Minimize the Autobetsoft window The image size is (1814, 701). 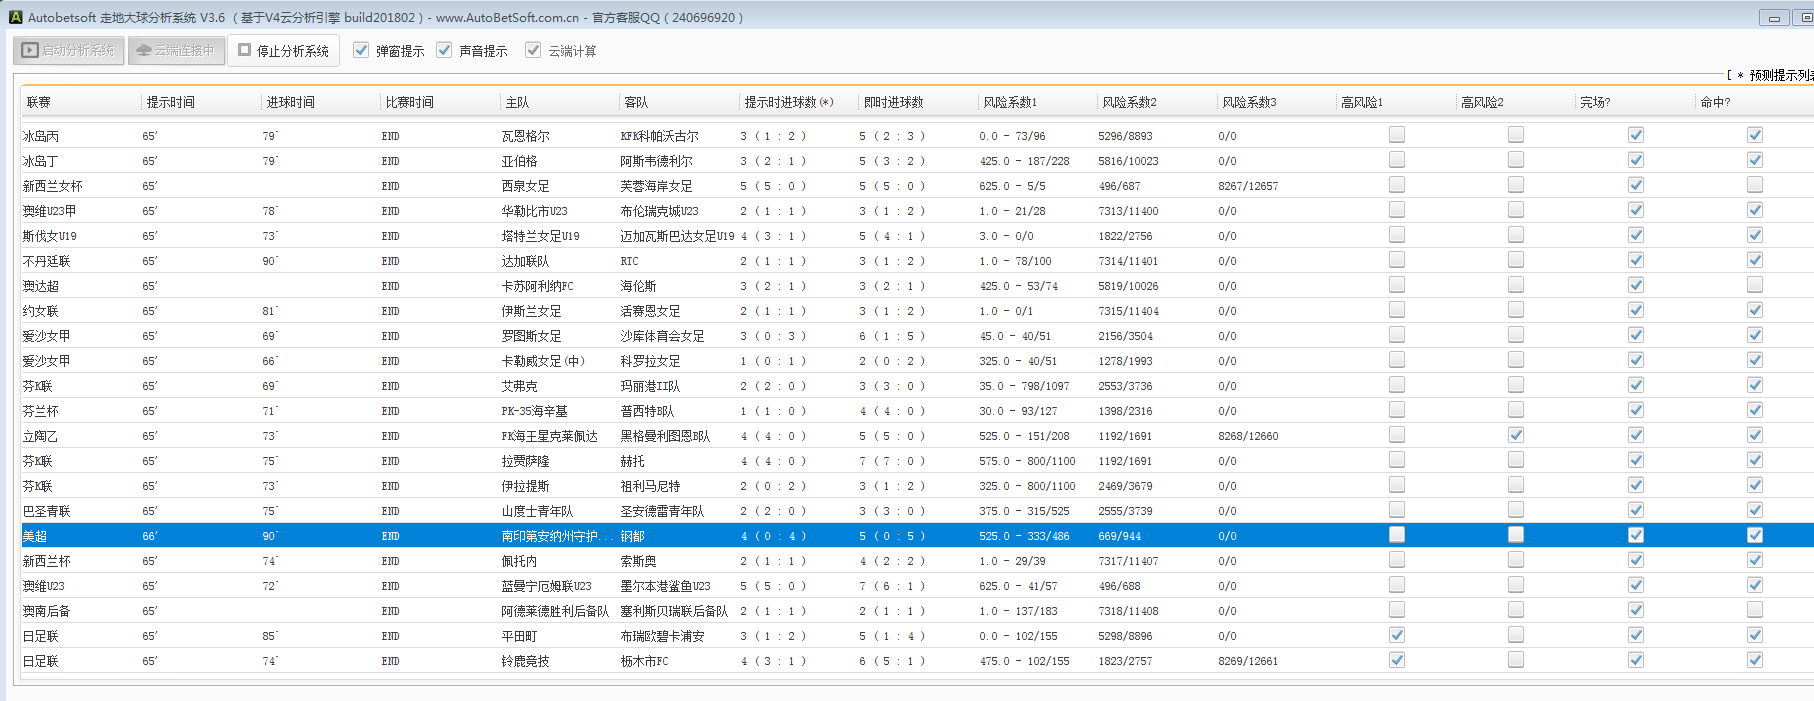click(x=1774, y=18)
